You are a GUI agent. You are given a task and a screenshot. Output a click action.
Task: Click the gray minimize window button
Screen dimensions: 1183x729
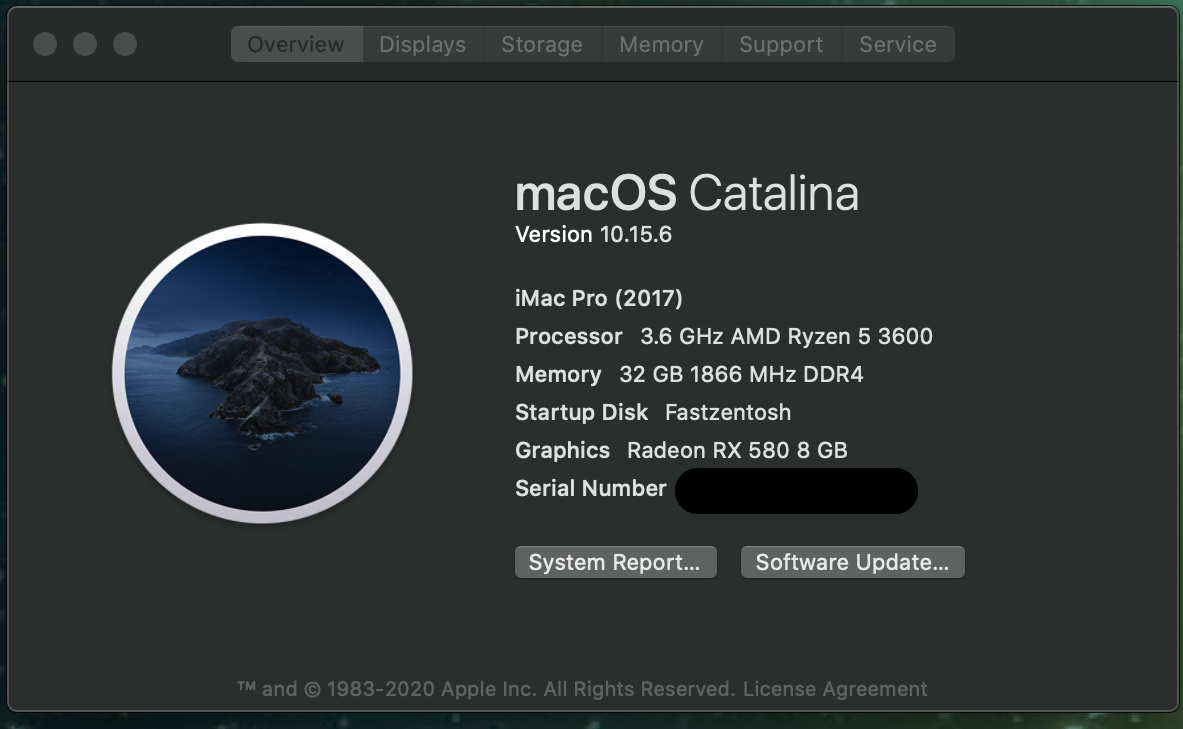click(x=85, y=44)
